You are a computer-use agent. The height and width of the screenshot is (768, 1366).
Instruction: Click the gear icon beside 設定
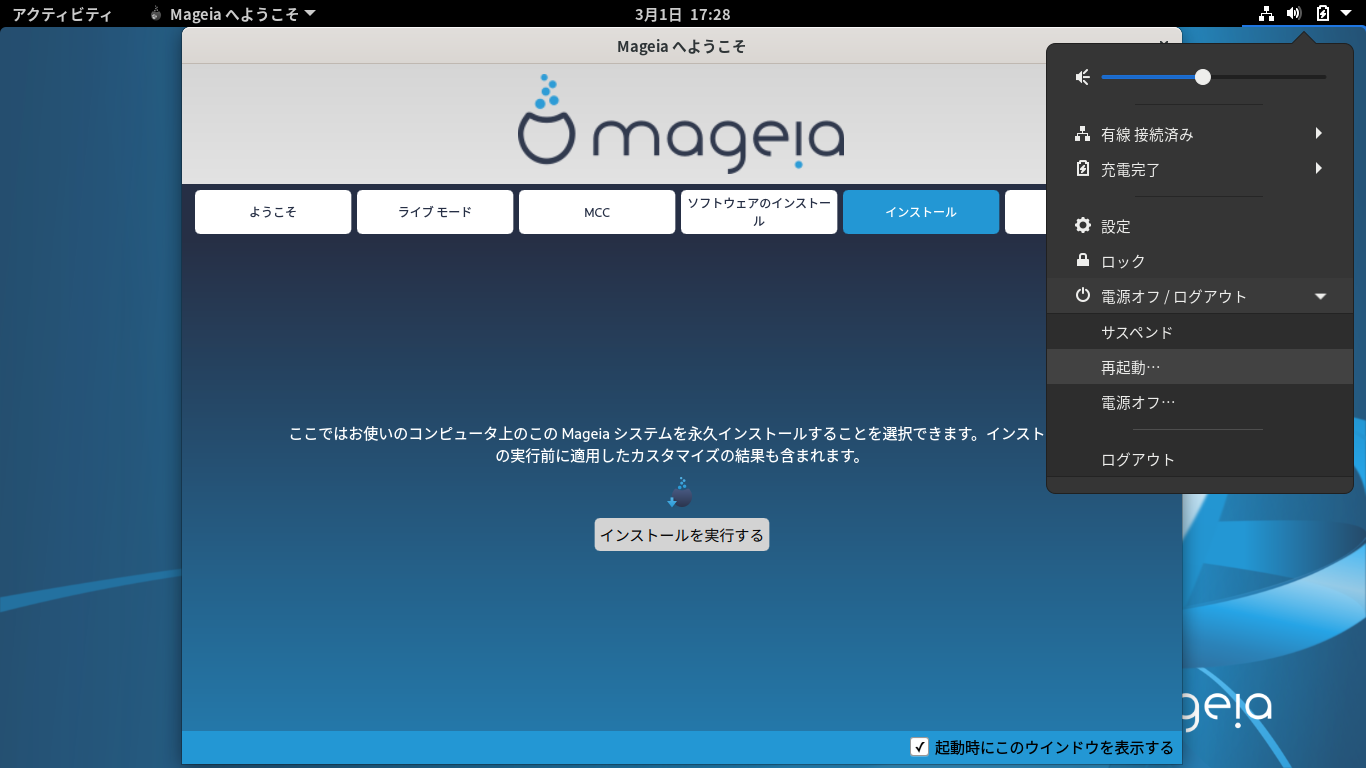point(1082,226)
